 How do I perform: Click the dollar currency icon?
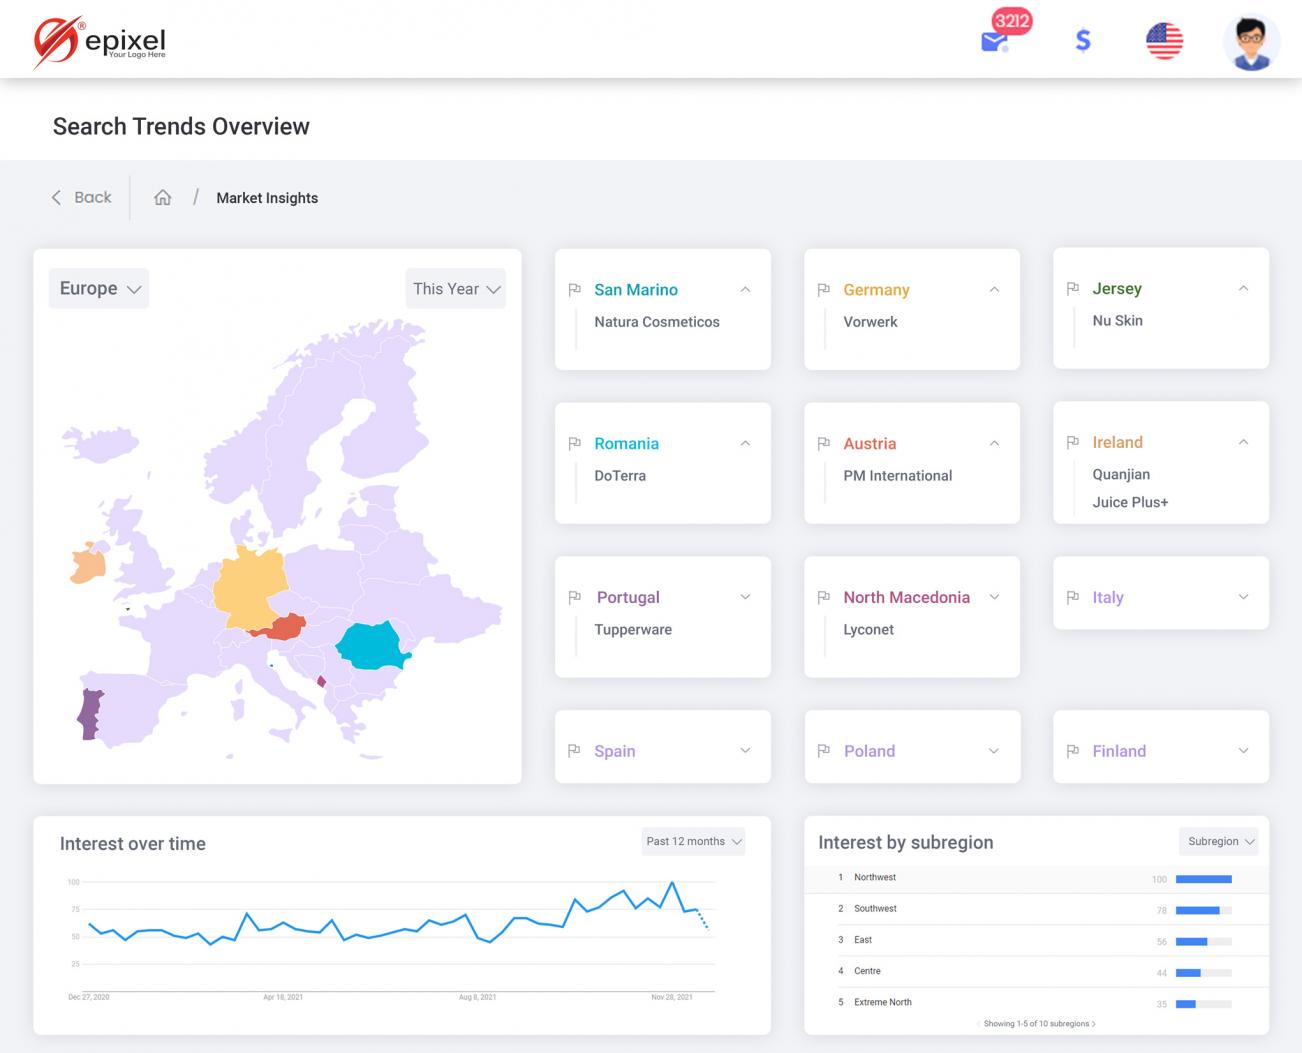[1082, 40]
